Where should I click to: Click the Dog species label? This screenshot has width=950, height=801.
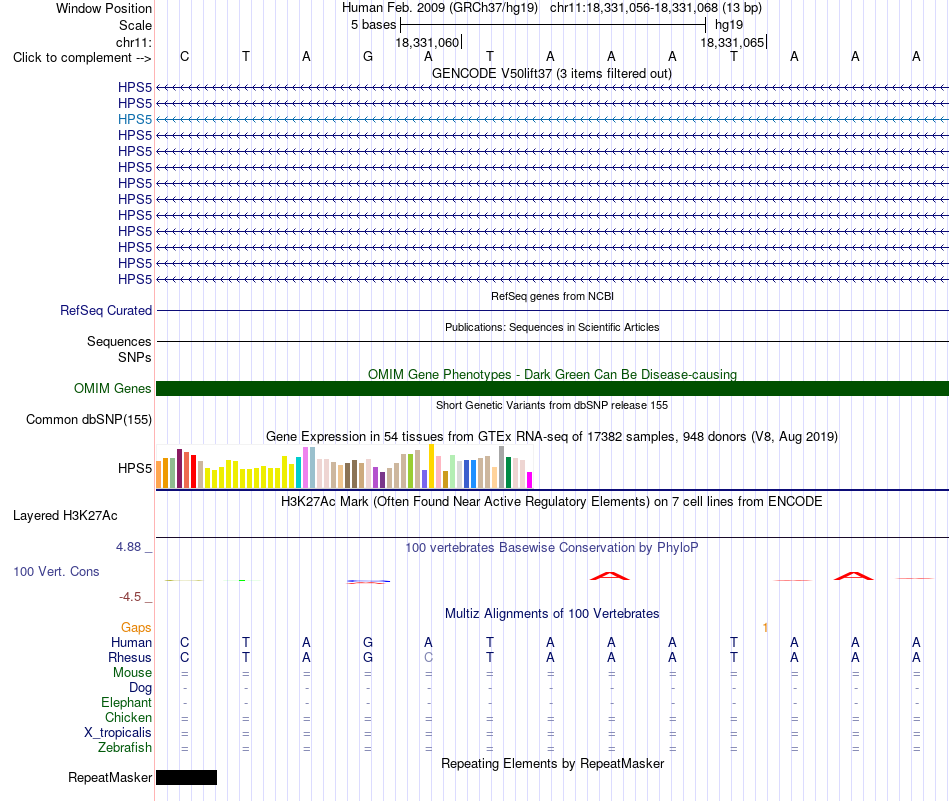140,688
